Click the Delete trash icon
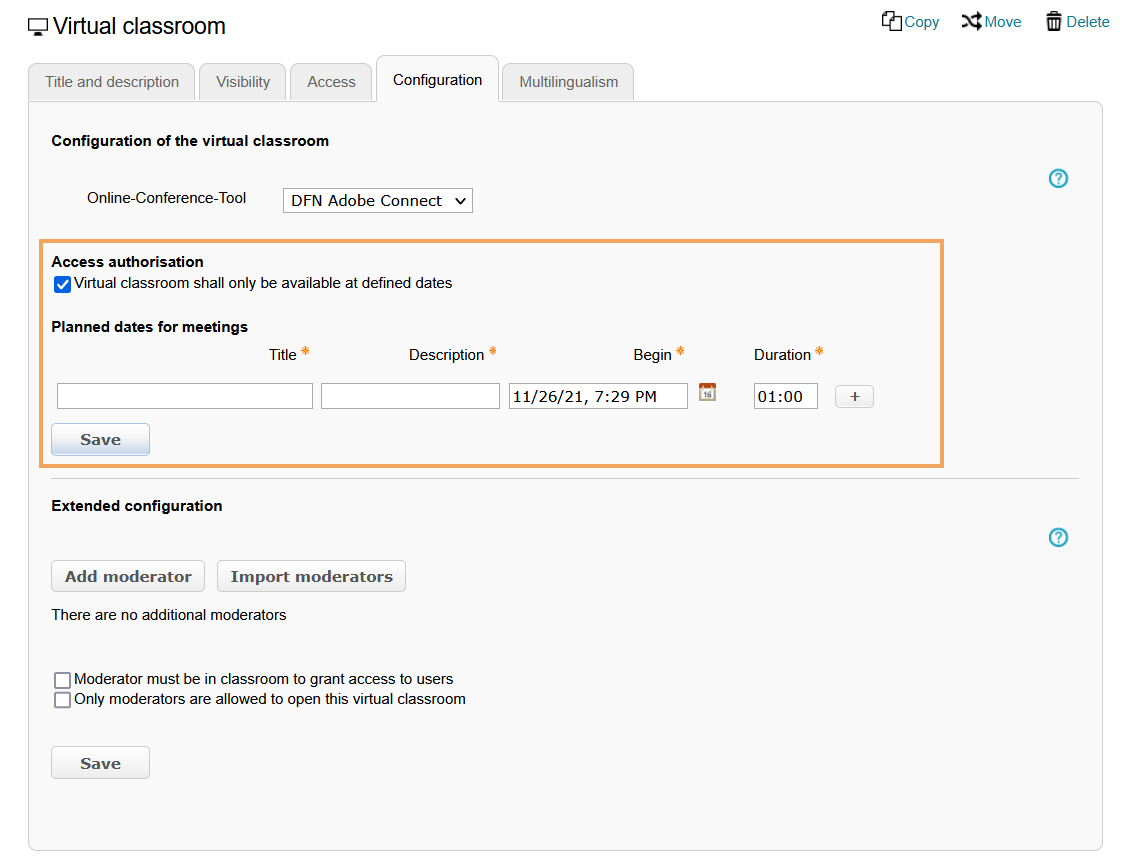 (1054, 21)
